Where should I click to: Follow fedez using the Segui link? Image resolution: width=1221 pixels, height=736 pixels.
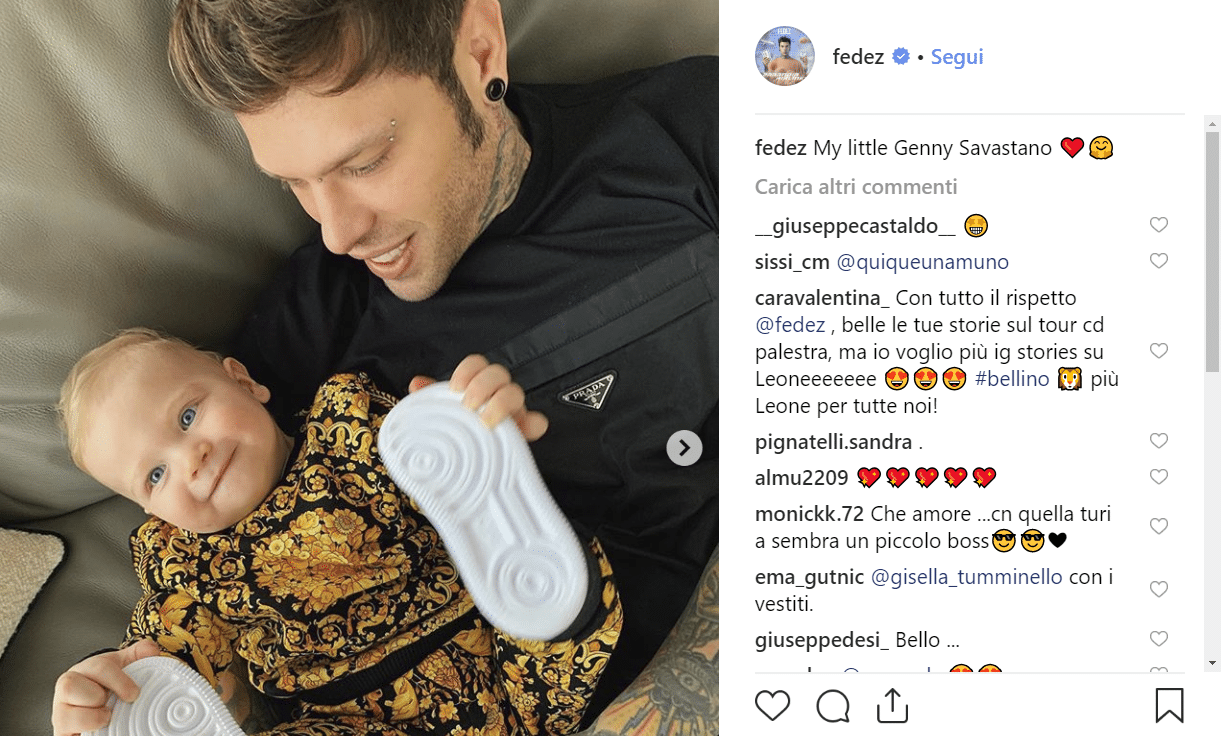pos(957,57)
